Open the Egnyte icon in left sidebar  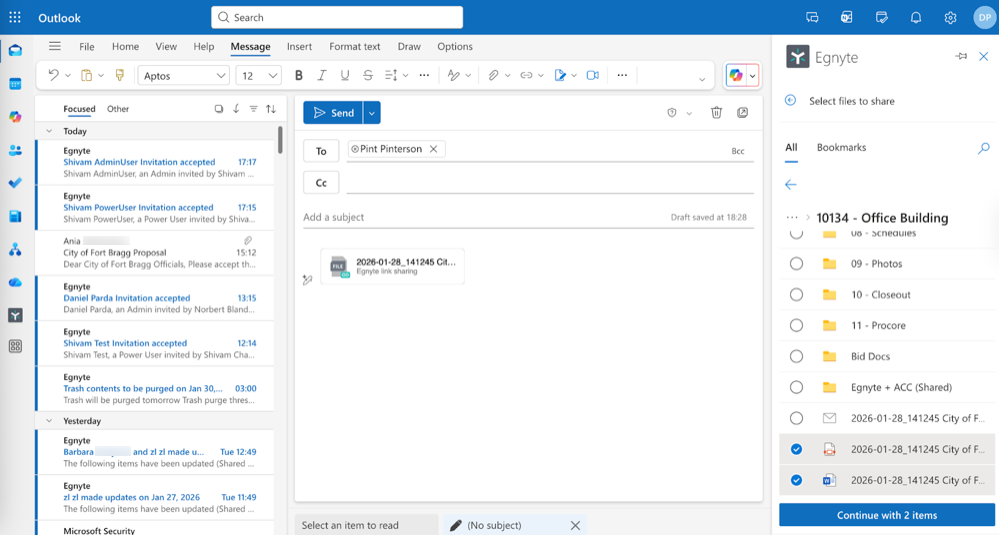pos(15,315)
